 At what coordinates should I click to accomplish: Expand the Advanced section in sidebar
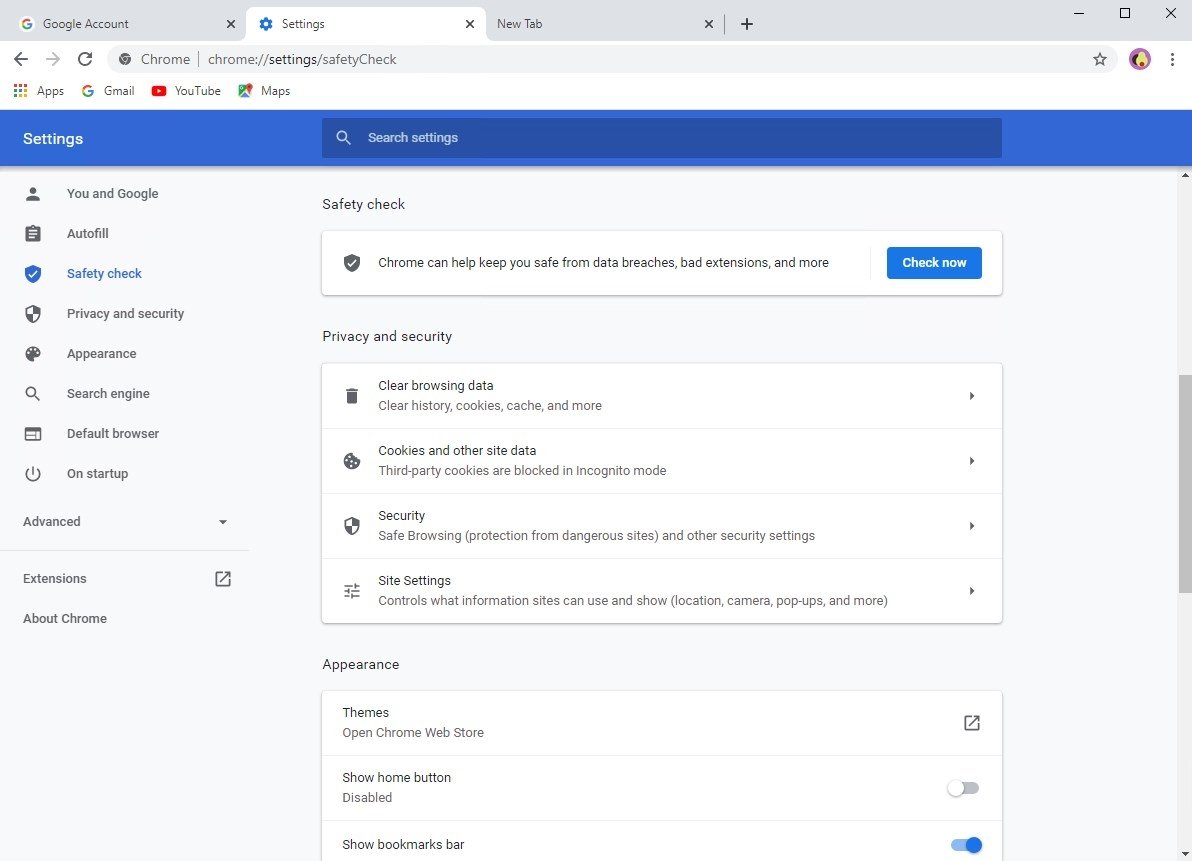pyautogui.click(x=125, y=521)
